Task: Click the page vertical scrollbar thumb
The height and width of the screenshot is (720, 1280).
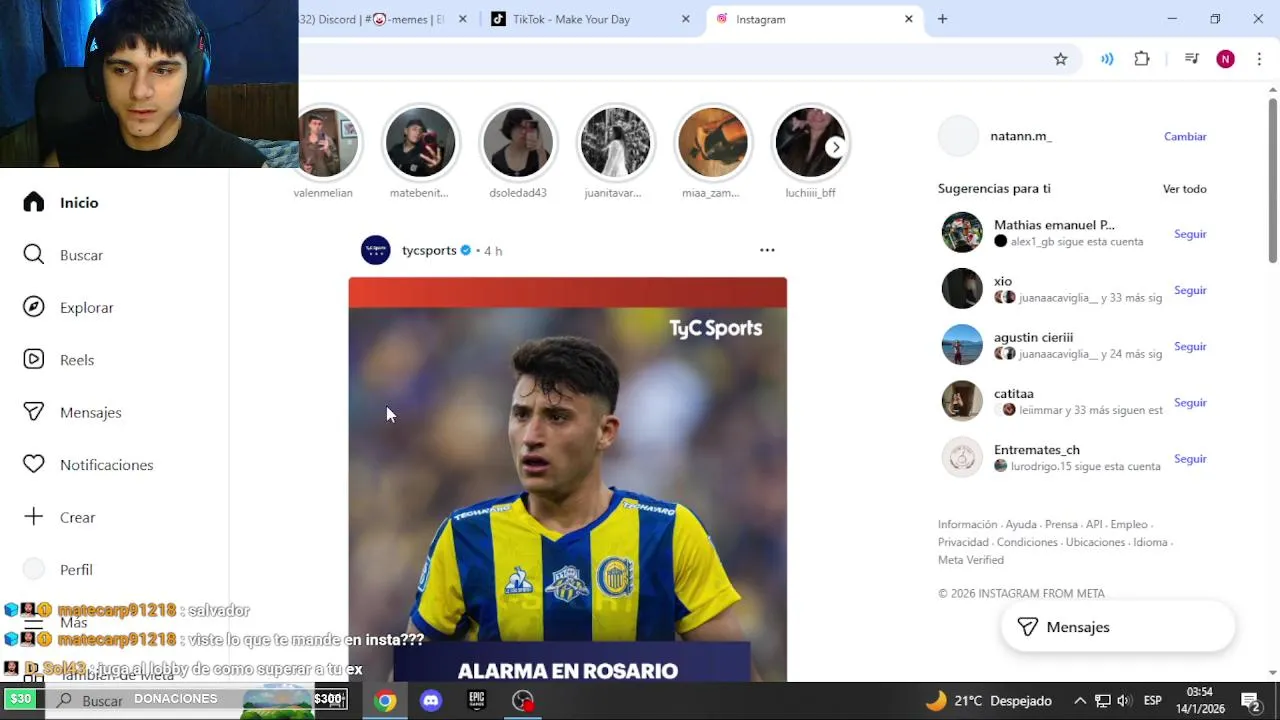Action: 1273,180
